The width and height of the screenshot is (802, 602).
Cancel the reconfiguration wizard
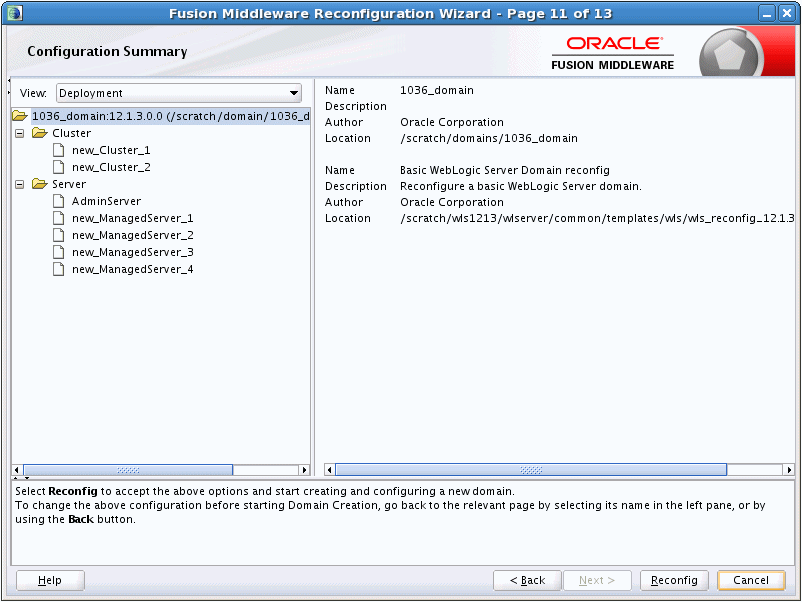point(751,581)
